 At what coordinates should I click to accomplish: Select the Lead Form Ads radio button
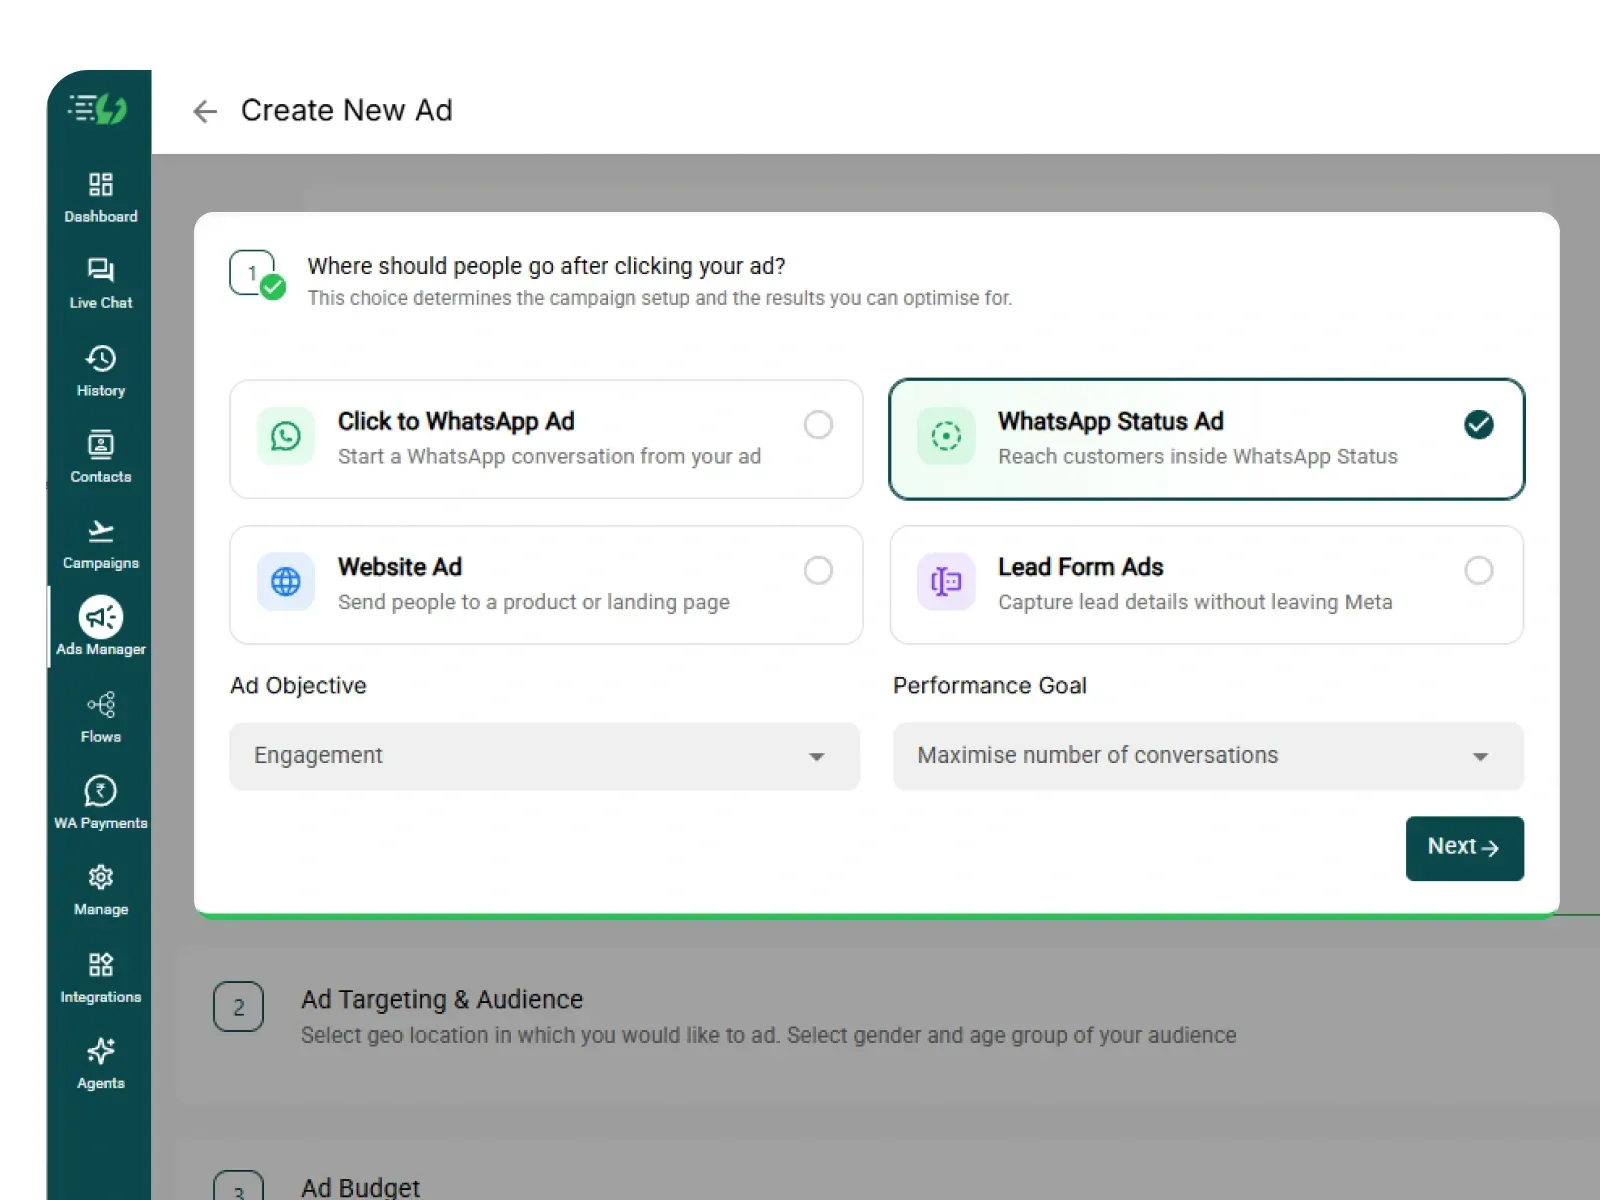click(1479, 571)
